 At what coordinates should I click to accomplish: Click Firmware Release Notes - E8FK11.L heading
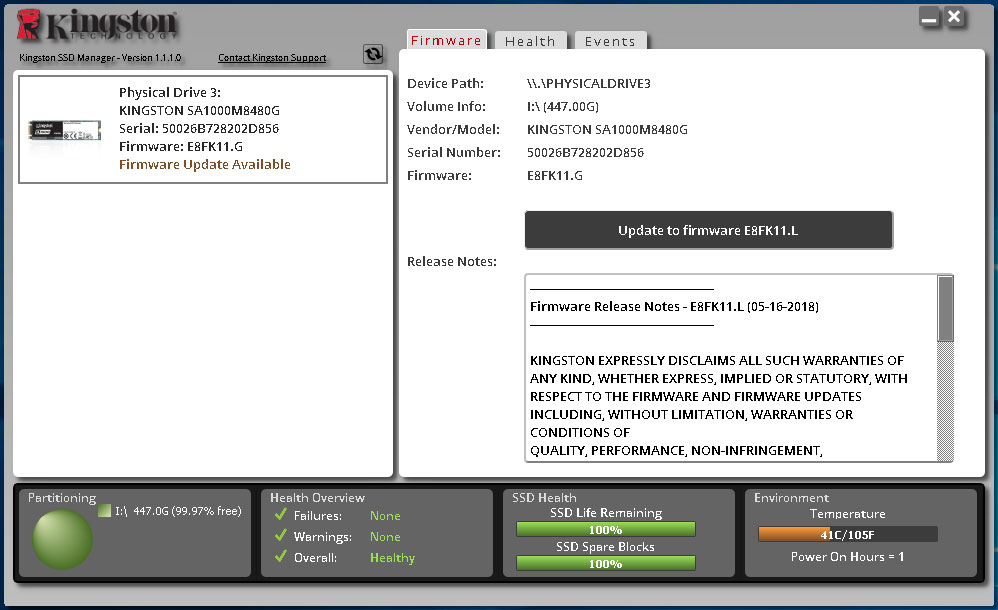click(674, 306)
